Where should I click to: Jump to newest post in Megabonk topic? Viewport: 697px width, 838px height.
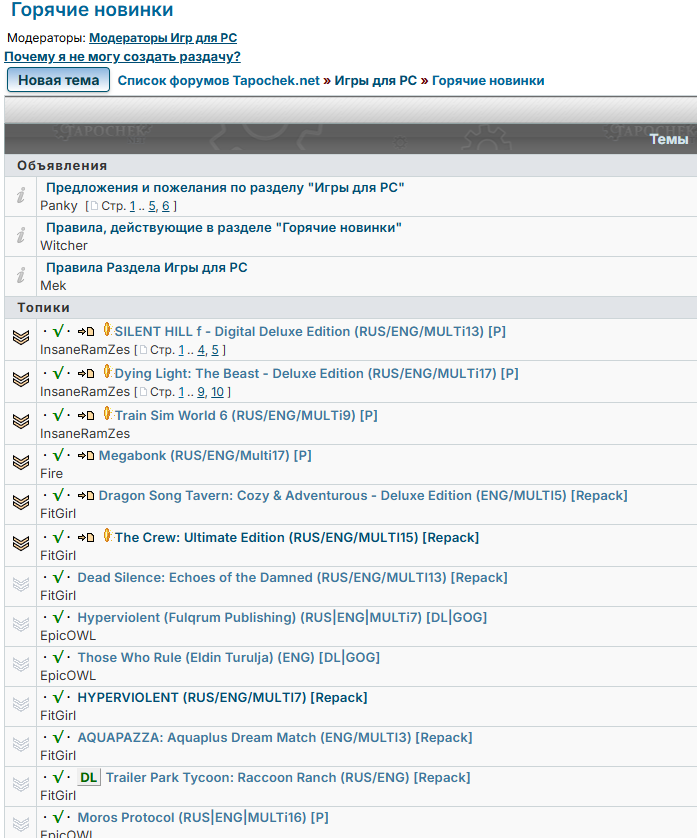(x=86, y=455)
